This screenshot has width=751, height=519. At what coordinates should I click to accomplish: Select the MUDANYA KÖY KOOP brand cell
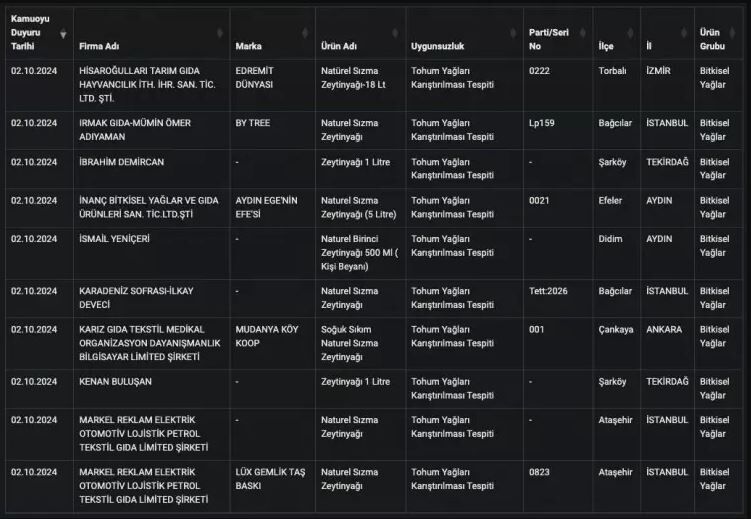pos(268,336)
